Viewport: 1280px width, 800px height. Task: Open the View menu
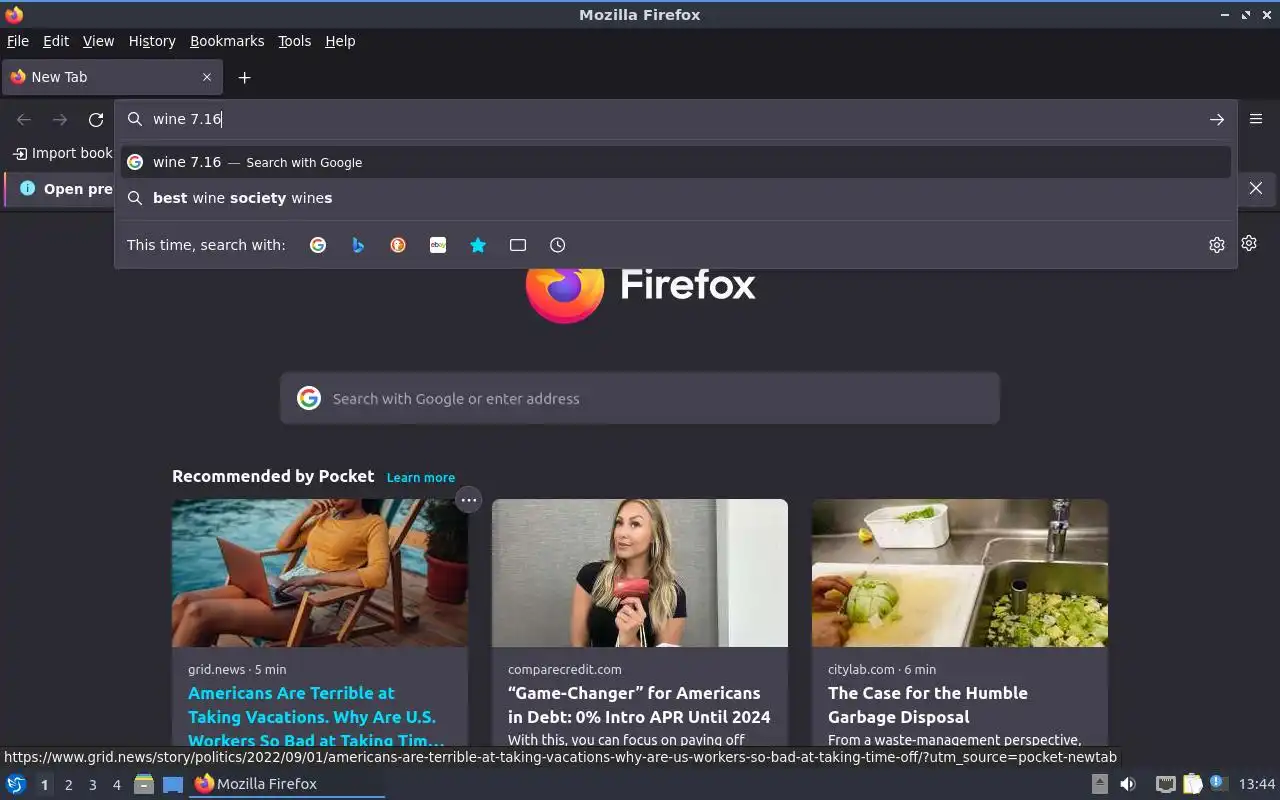point(98,41)
